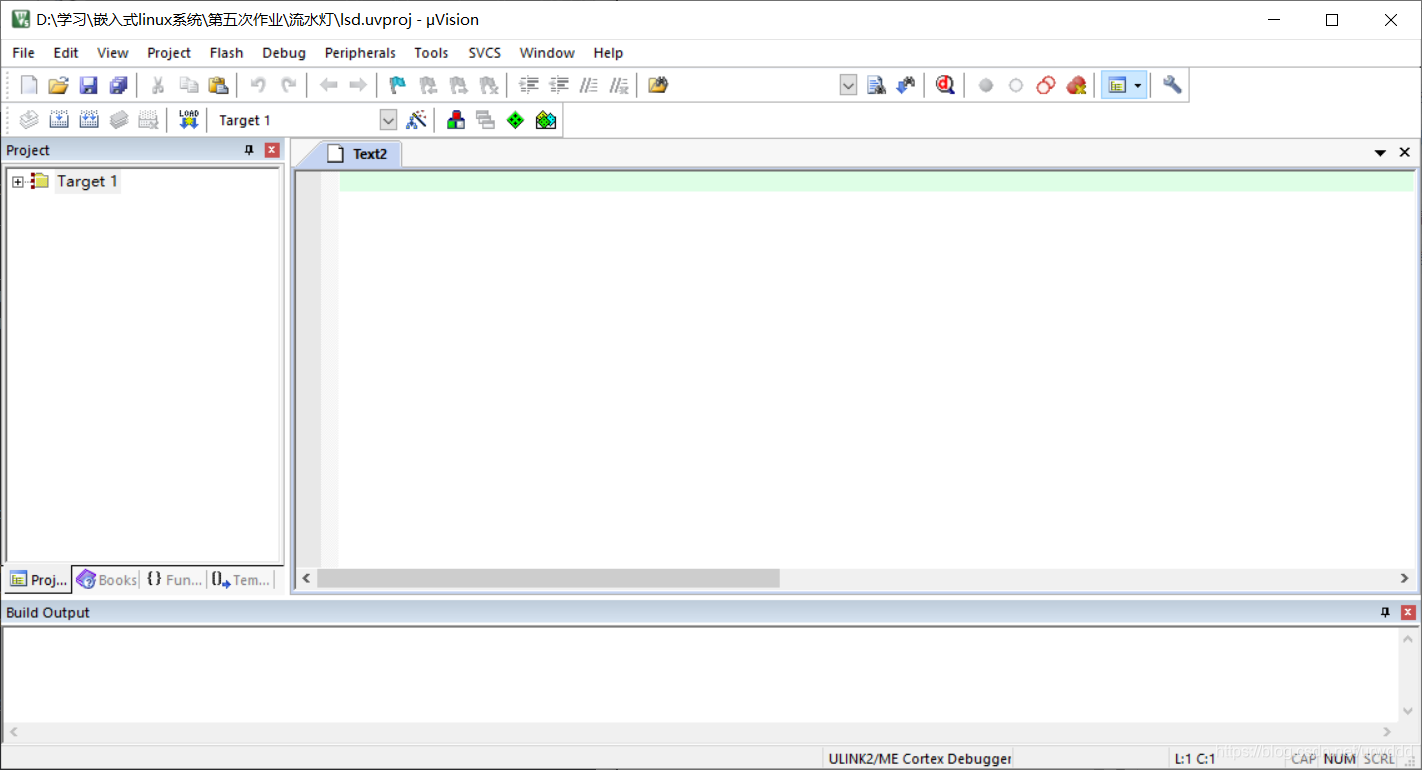1422x770 pixels.
Task: Click the Cut scissors icon
Action: point(157,85)
